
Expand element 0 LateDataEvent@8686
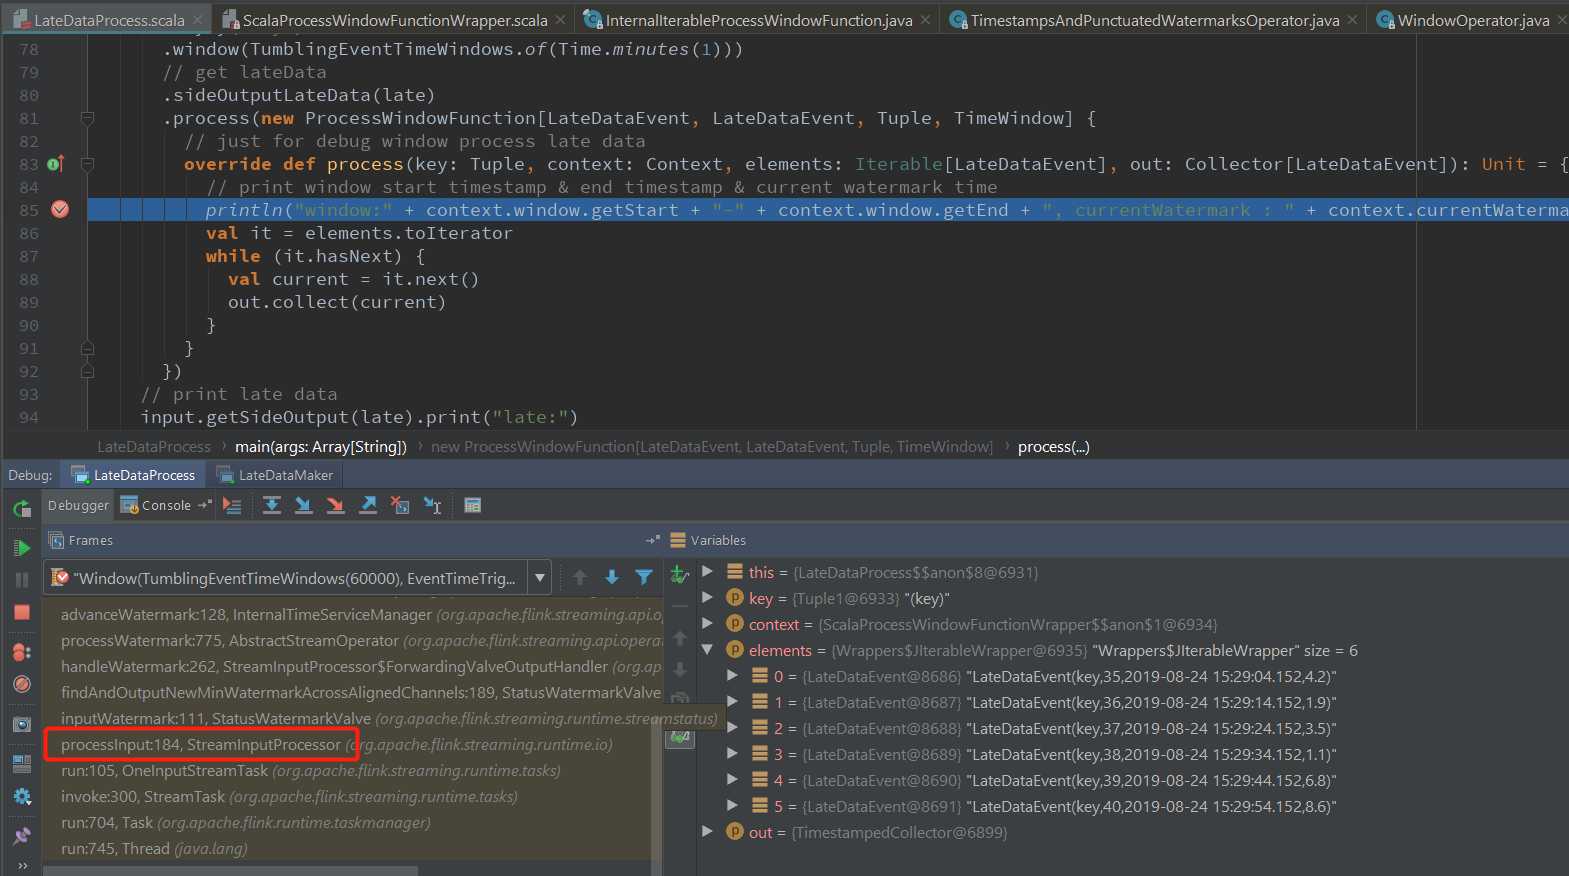coord(733,675)
